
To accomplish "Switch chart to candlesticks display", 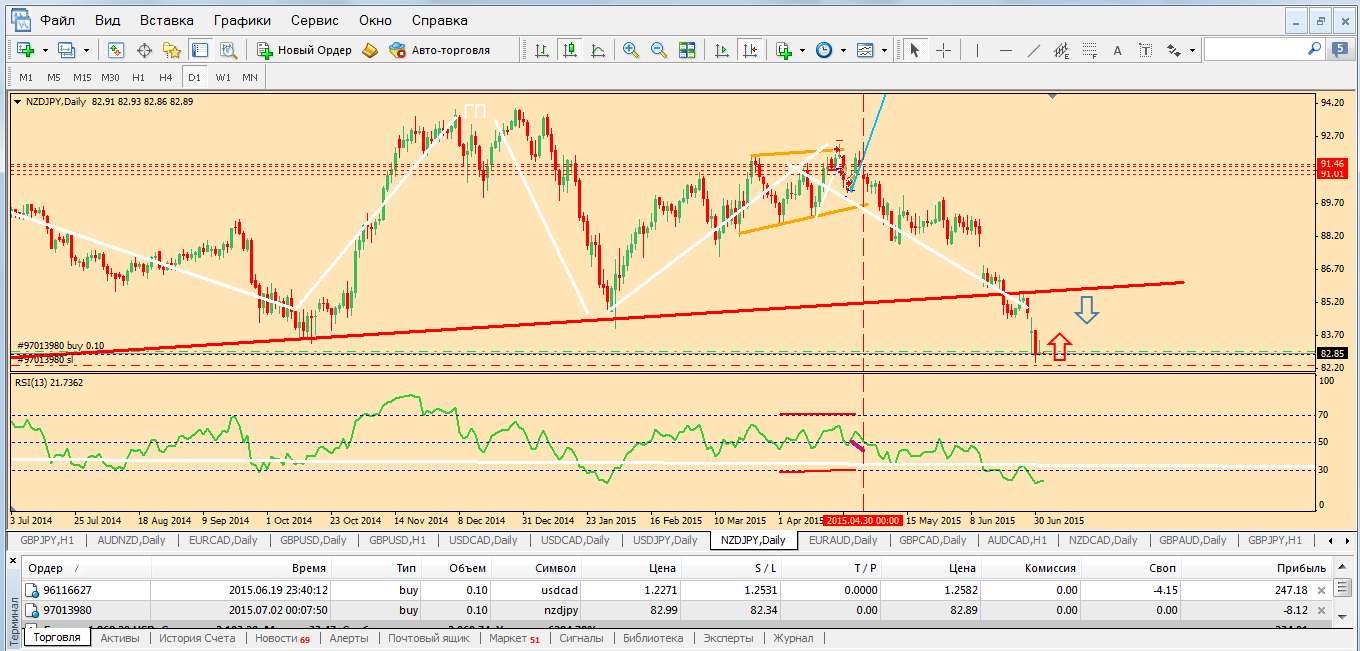I will pyautogui.click(x=570, y=50).
